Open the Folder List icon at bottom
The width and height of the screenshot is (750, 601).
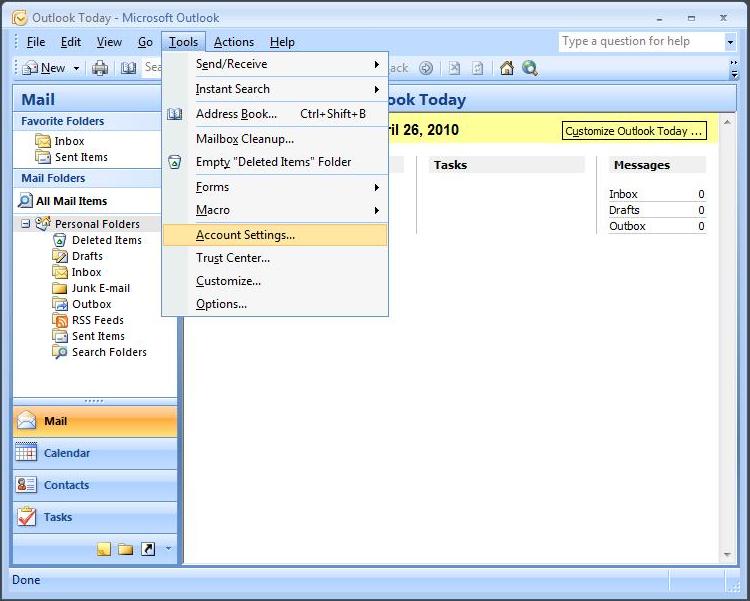point(125,548)
